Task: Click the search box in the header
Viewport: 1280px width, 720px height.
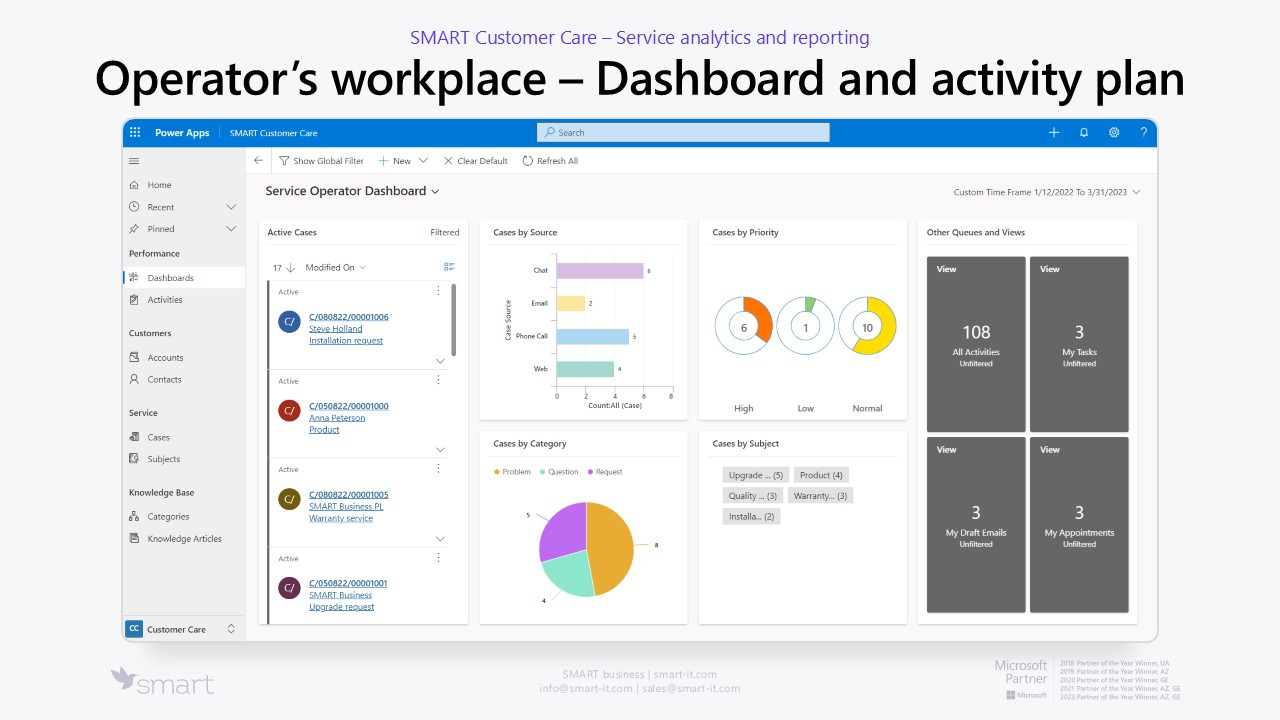Action: (x=683, y=132)
